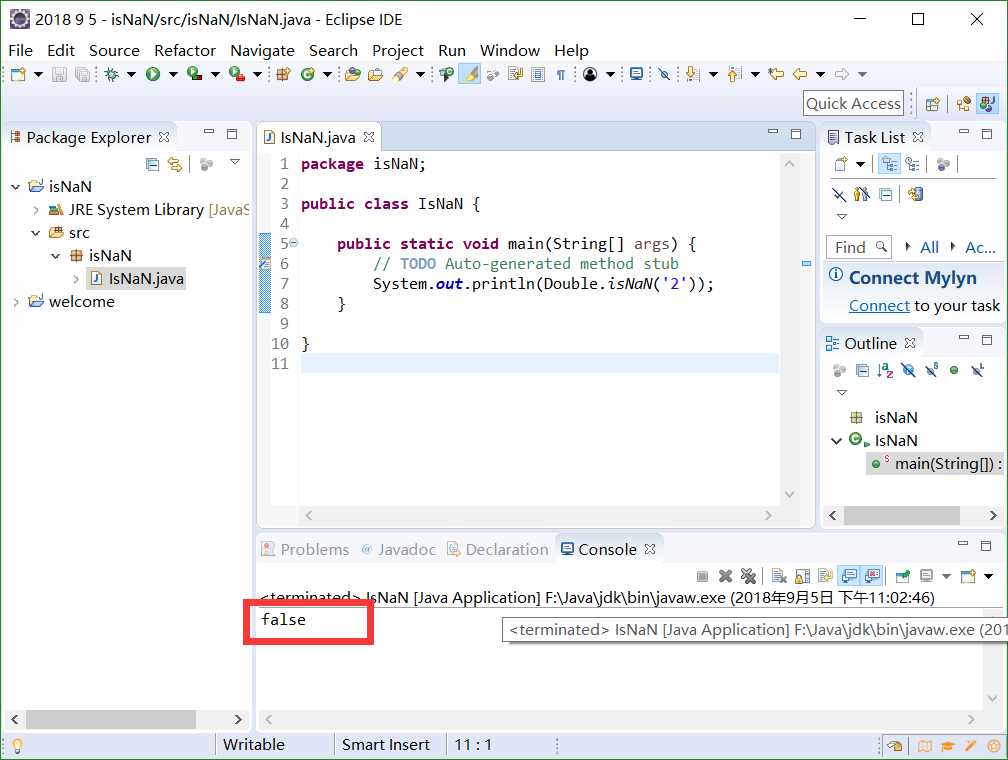1008x760 pixels.
Task: Open the Run menu
Action: pyautogui.click(x=452, y=50)
